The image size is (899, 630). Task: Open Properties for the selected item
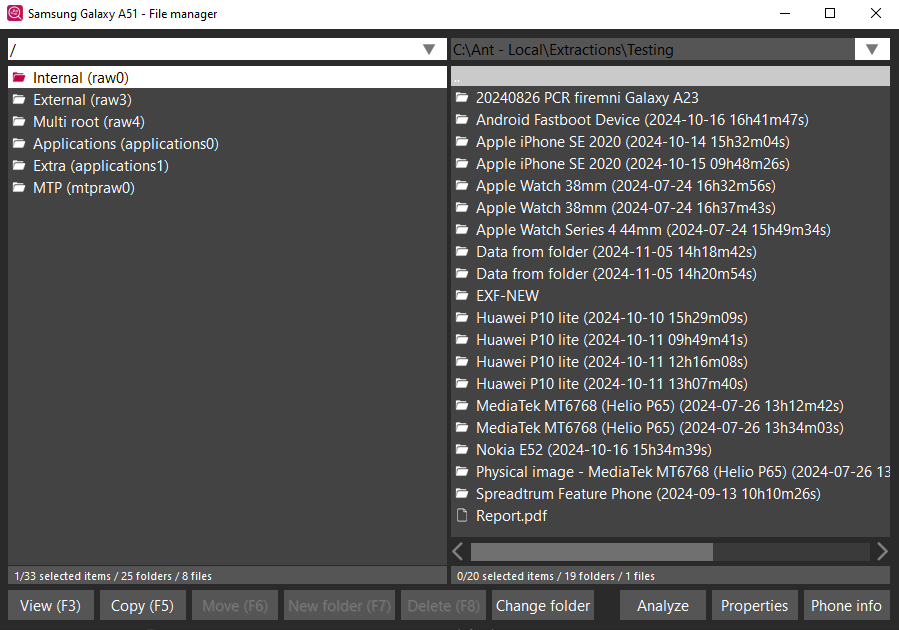[755, 605]
